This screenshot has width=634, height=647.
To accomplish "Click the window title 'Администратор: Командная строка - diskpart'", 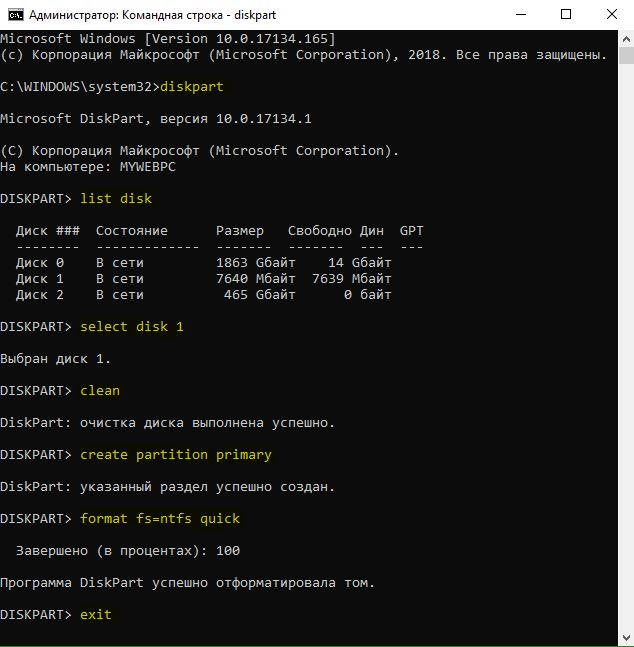I will pos(152,15).
